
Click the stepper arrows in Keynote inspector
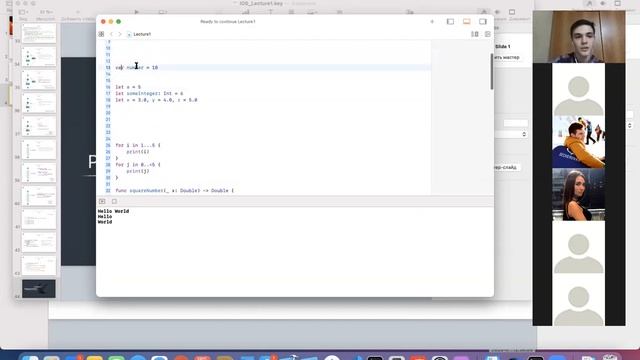524,134
